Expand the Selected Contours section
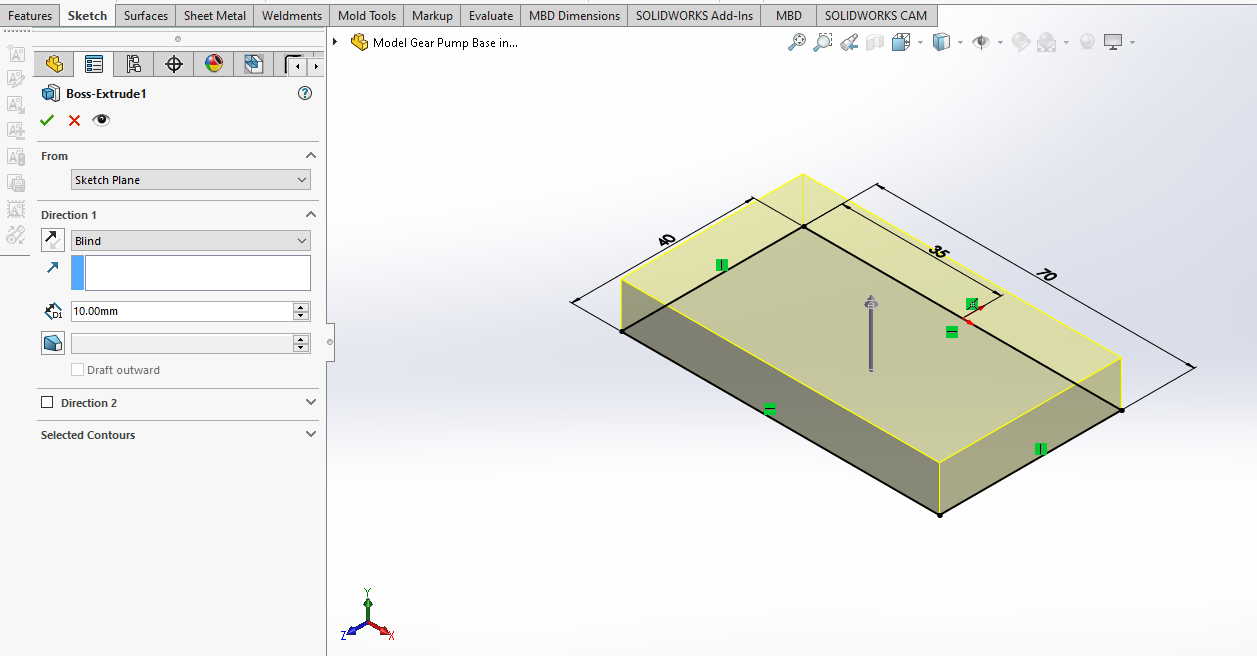Image resolution: width=1257 pixels, height=656 pixels. pyautogui.click(x=311, y=435)
